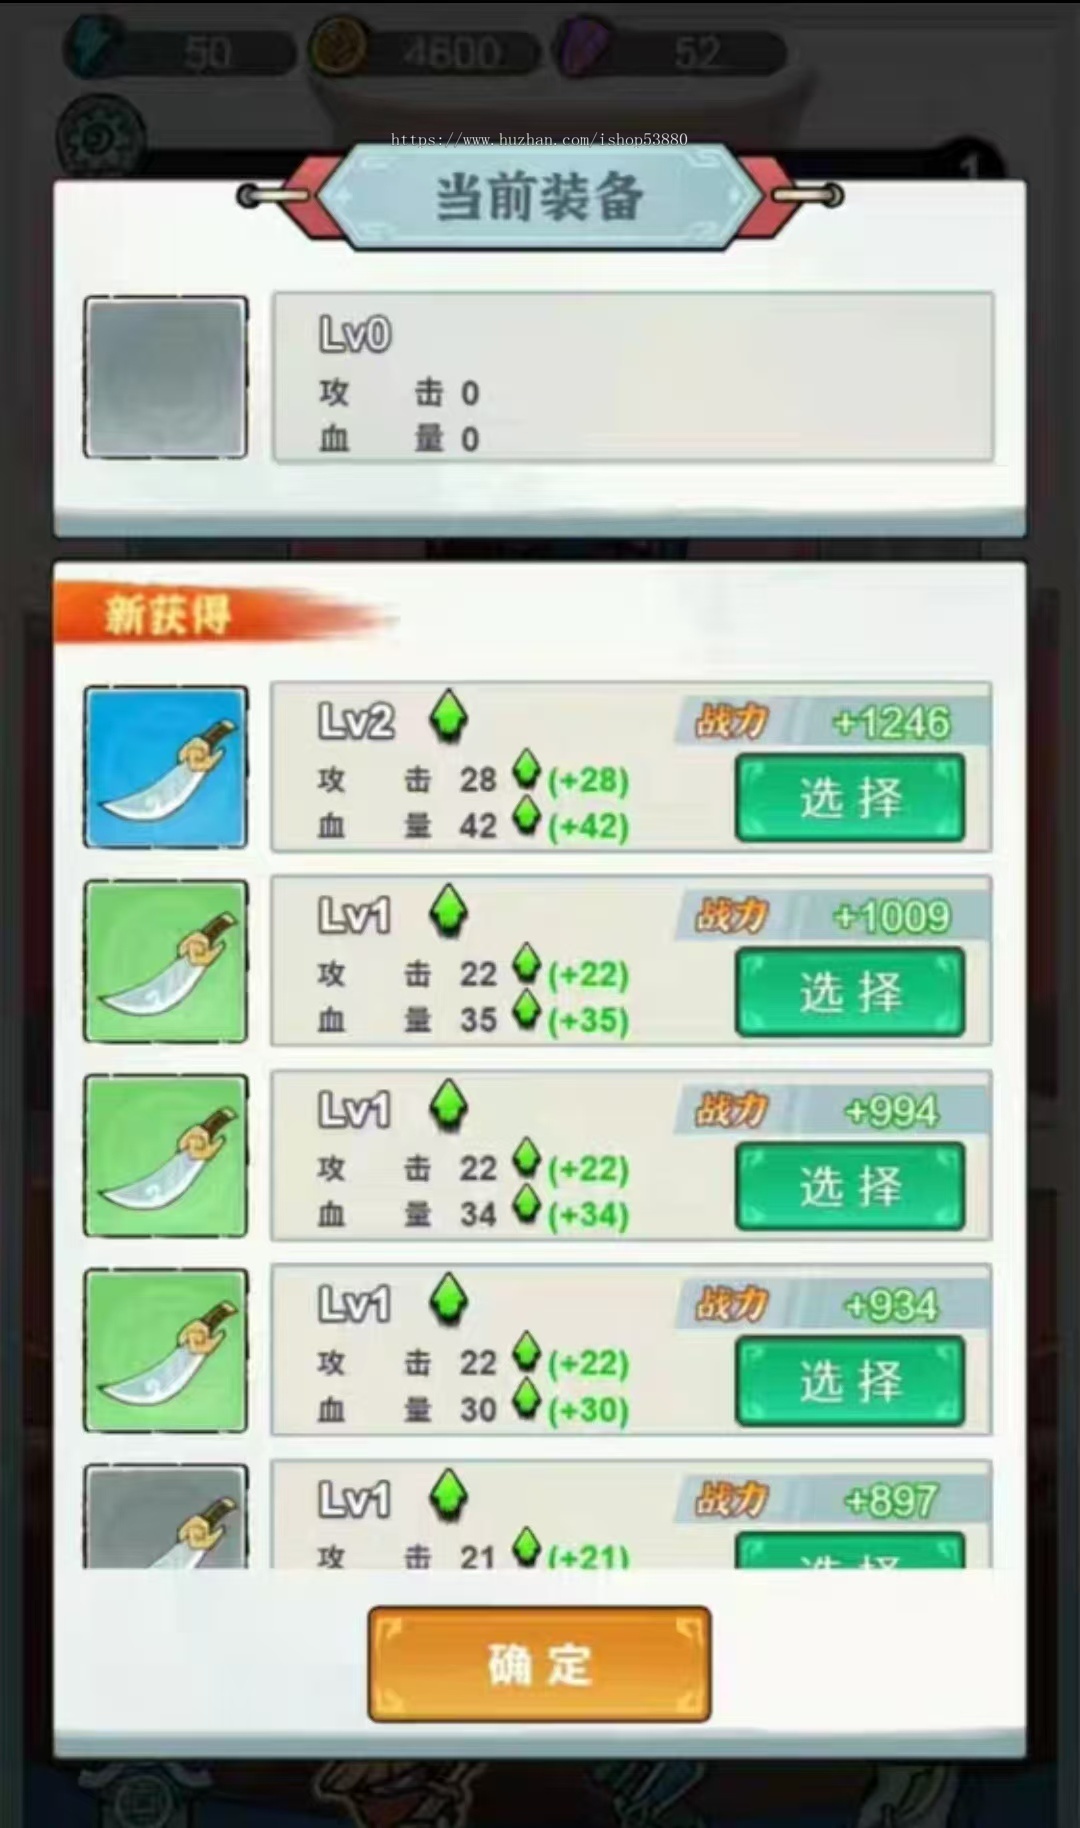This screenshot has width=1080, height=1828.
Task: Select the weapon with +994 power
Action: [x=850, y=1186]
